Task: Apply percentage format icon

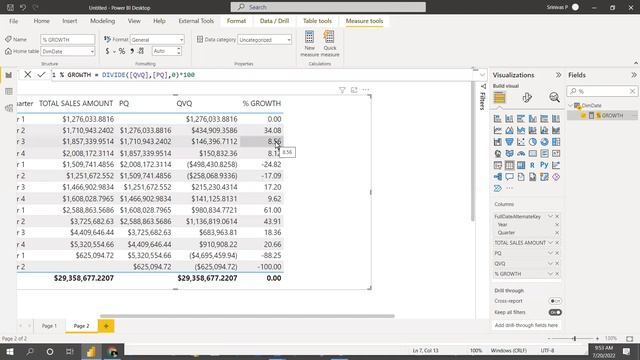Action: click(x=122, y=51)
